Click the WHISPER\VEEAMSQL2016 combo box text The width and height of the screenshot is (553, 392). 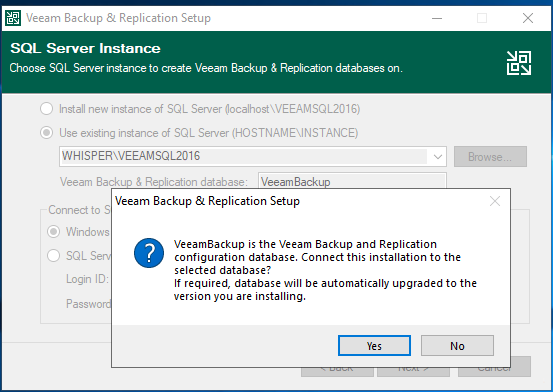click(x=131, y=156)
